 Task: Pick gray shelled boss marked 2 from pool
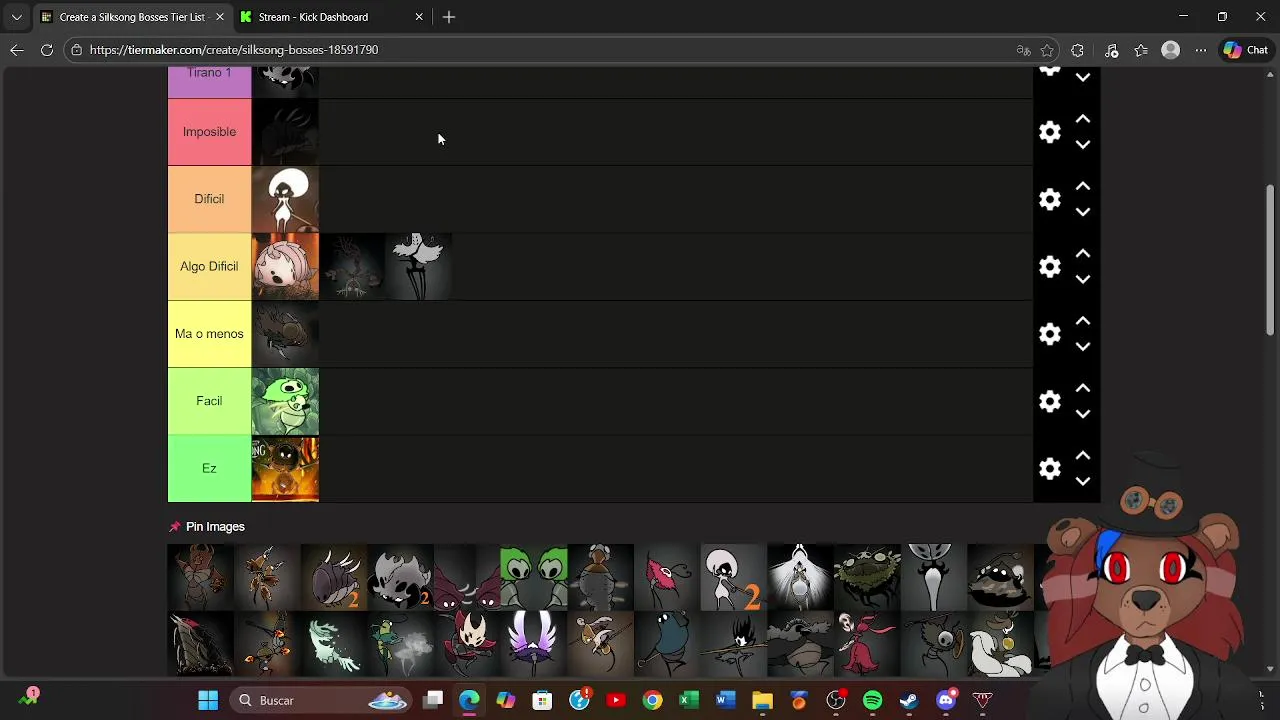pos(334,577)
